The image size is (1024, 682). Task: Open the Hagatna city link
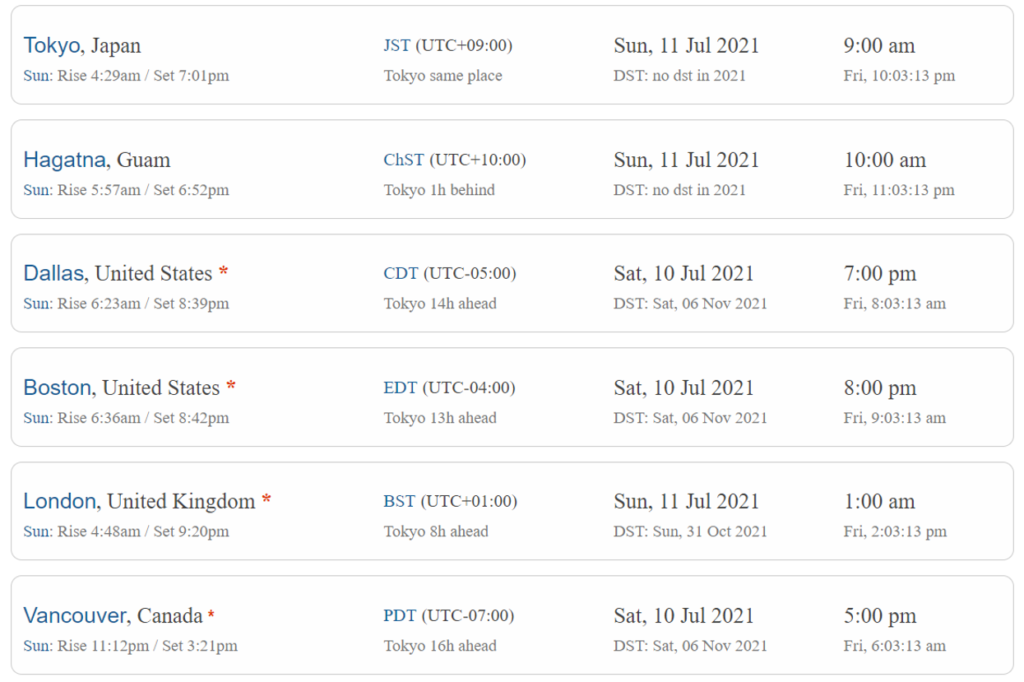[x=65, y=159]
